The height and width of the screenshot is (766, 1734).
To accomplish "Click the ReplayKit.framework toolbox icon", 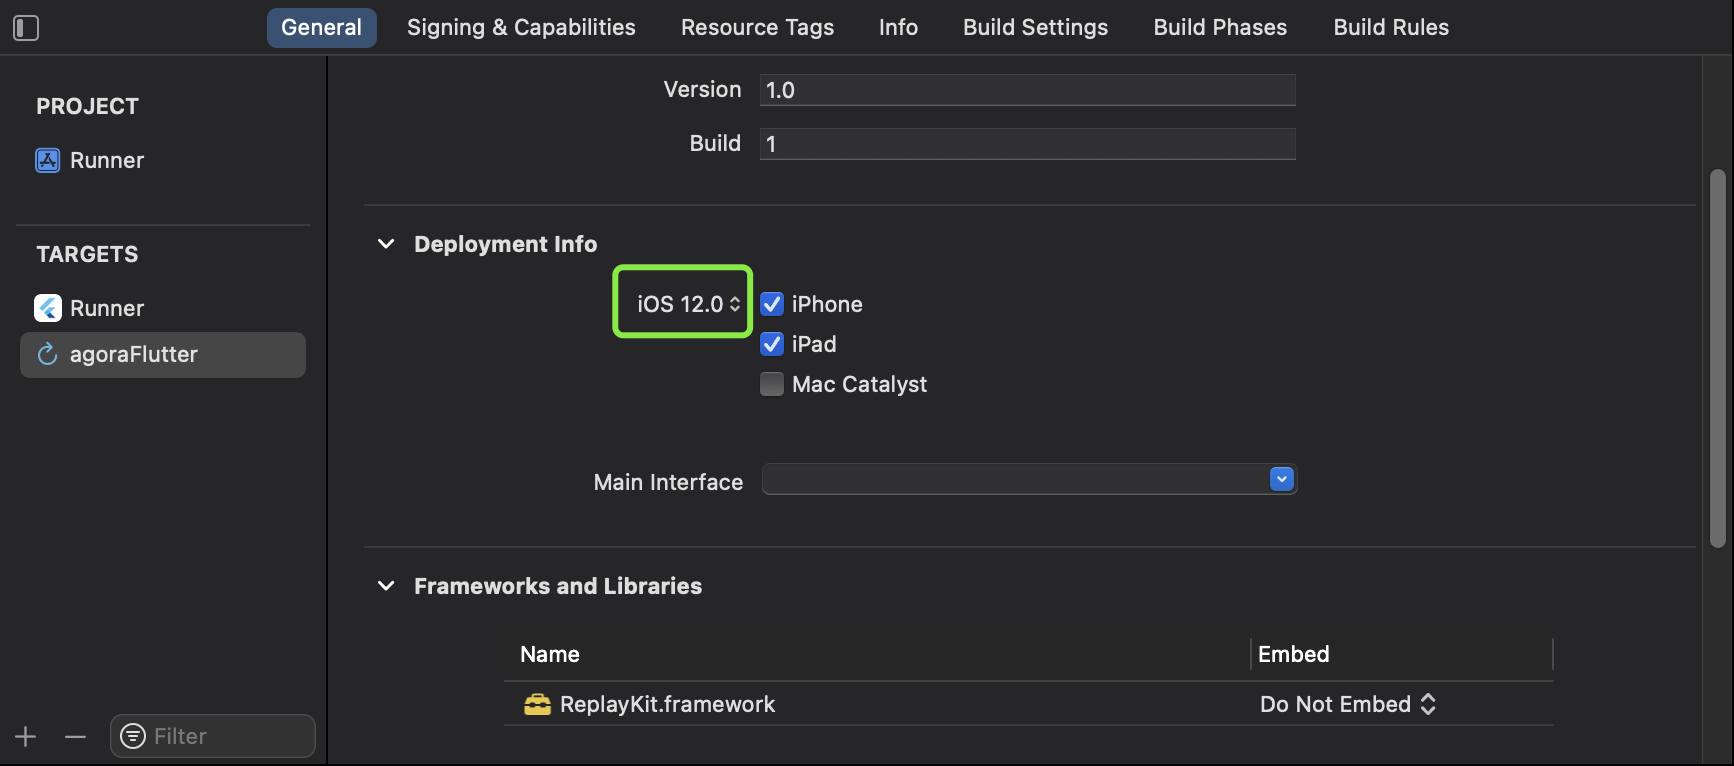I will (537, 704).
